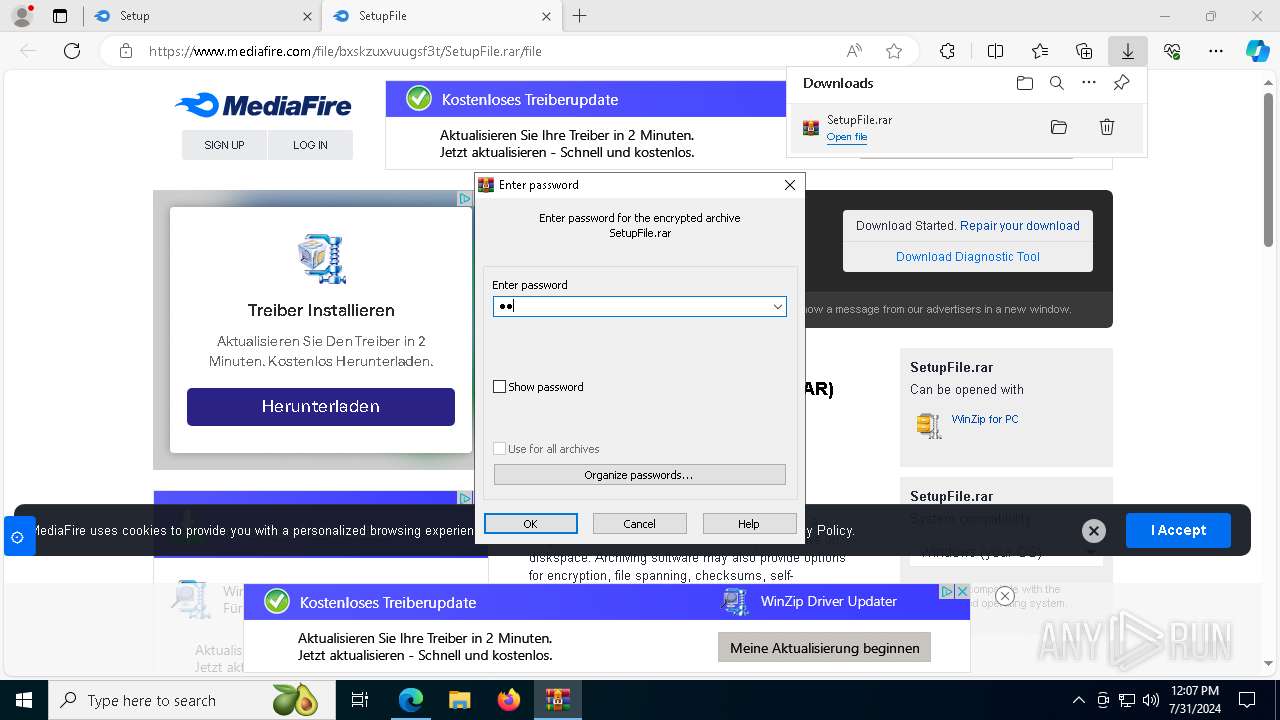Open Collections icon in toolbar
1280x720 pixels.
1084,51
